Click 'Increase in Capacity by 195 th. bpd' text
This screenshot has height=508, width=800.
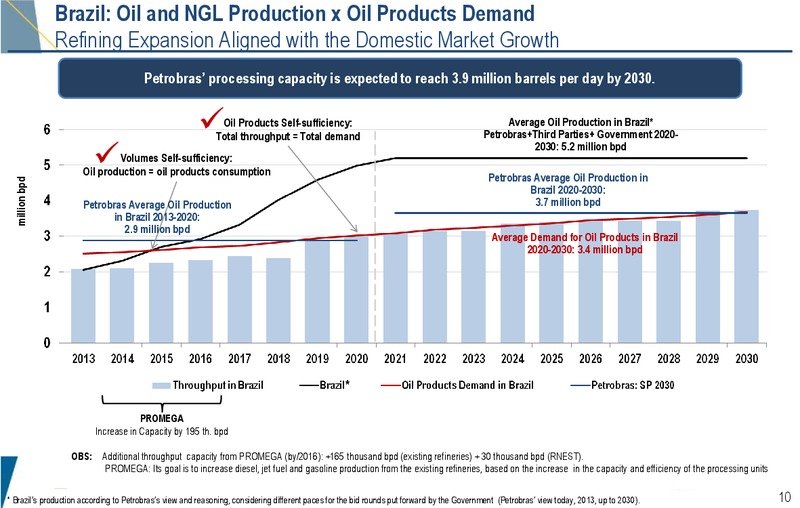(162, 431)
